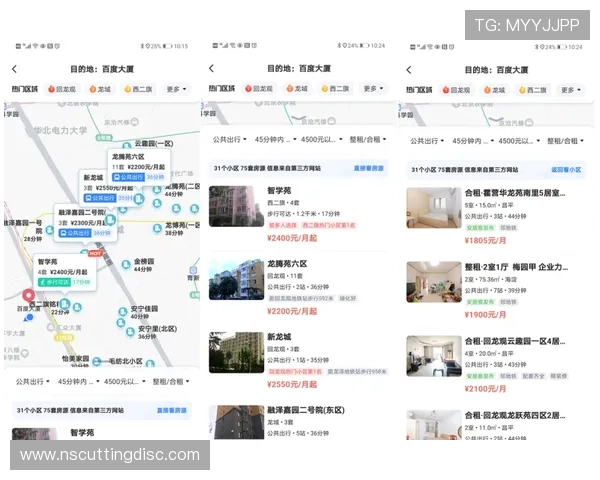600x480 pixels.
Task: Click 融泽嘉园二号院(东区) listing title
Action: [306, 410]
